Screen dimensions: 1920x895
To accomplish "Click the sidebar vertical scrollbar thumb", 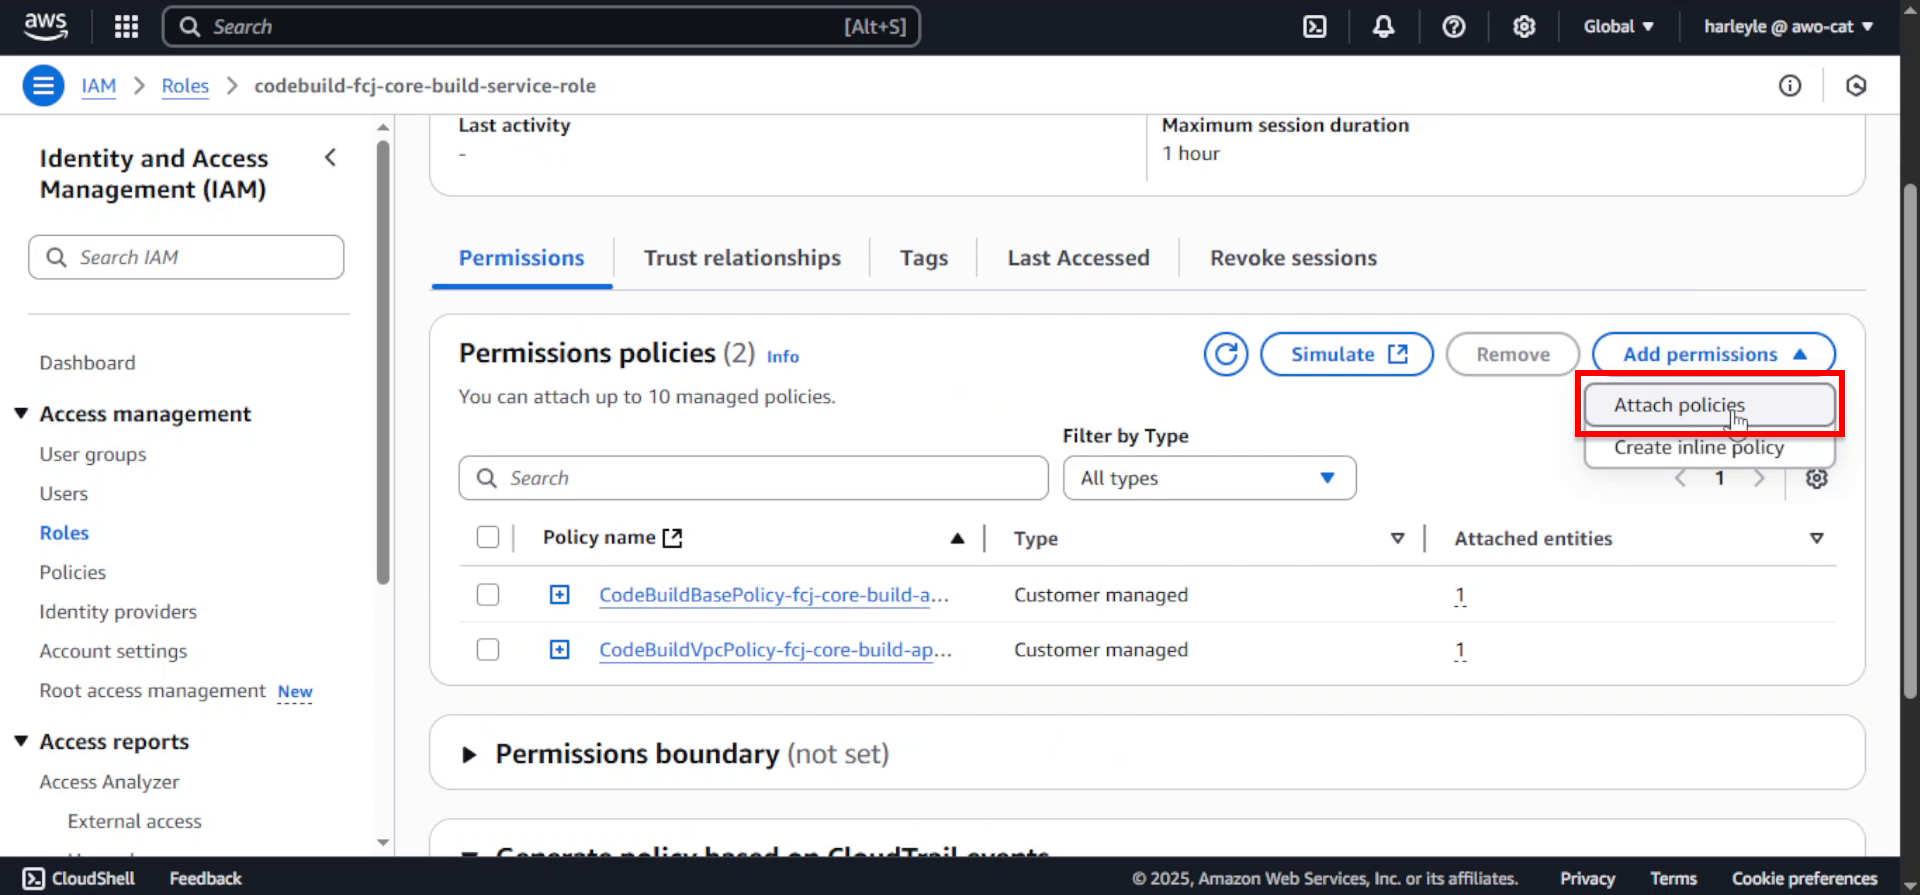I will [x=383, y=362].
